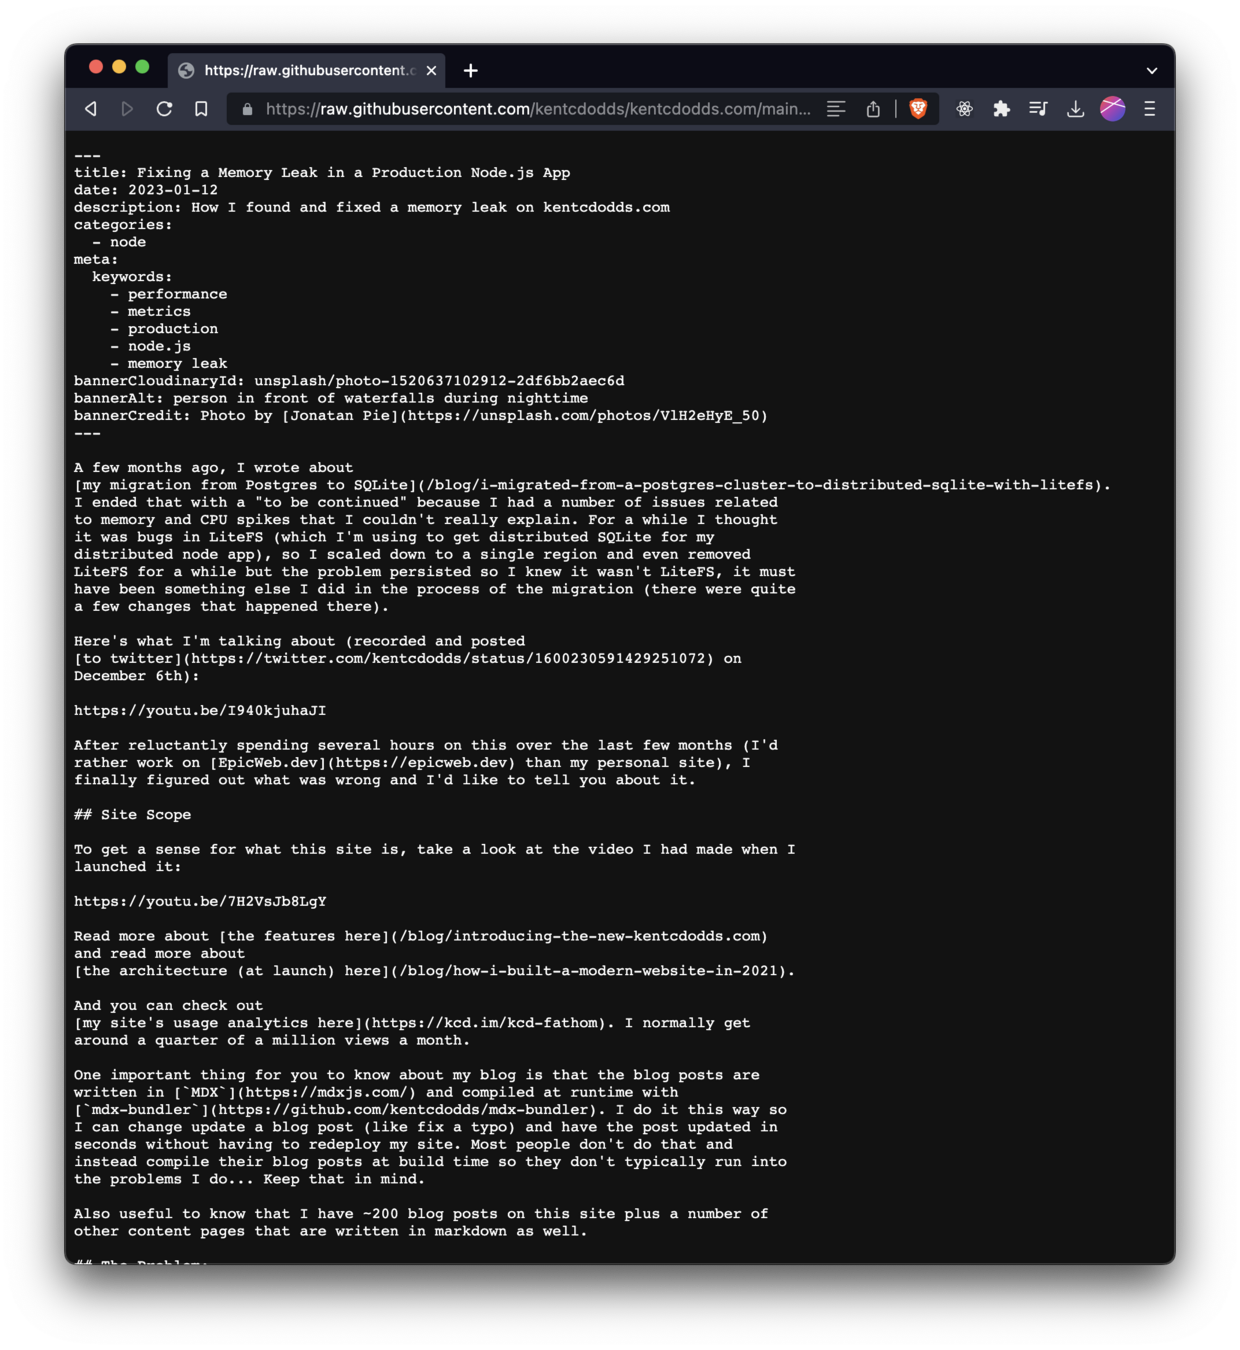Image resolution: width=1240 pixels, height=1350 pixels.
Task: Open Brave reader mode view
Action: coord(836,109)
